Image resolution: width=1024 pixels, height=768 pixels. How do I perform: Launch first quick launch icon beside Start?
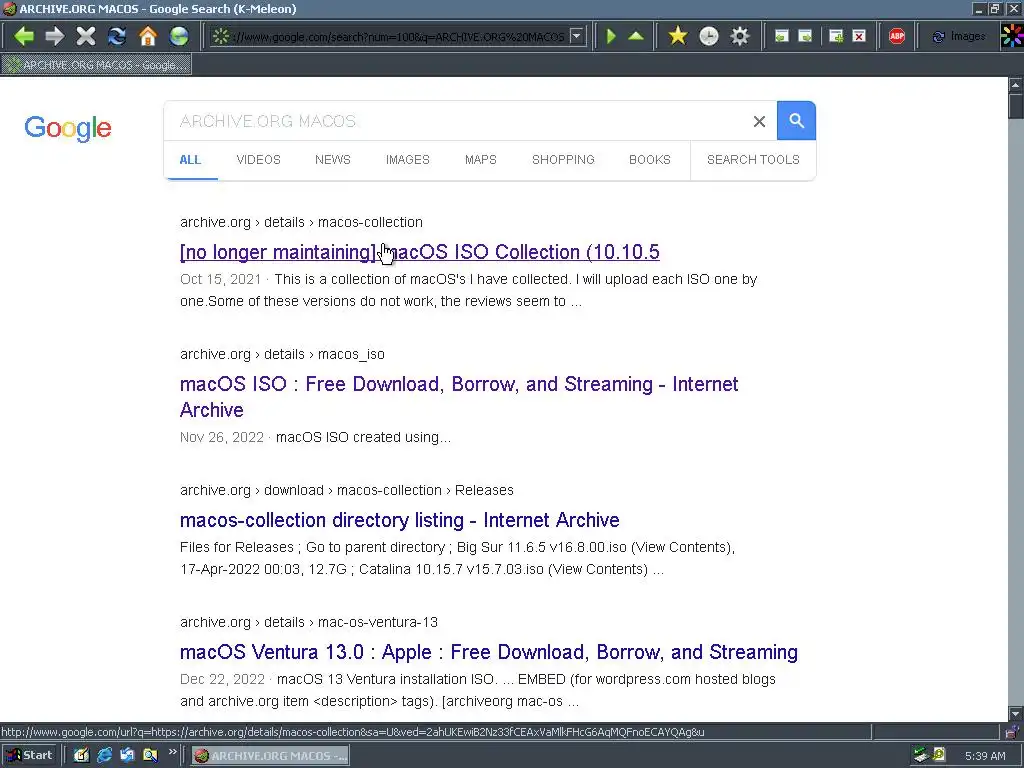tap(81, 756)
